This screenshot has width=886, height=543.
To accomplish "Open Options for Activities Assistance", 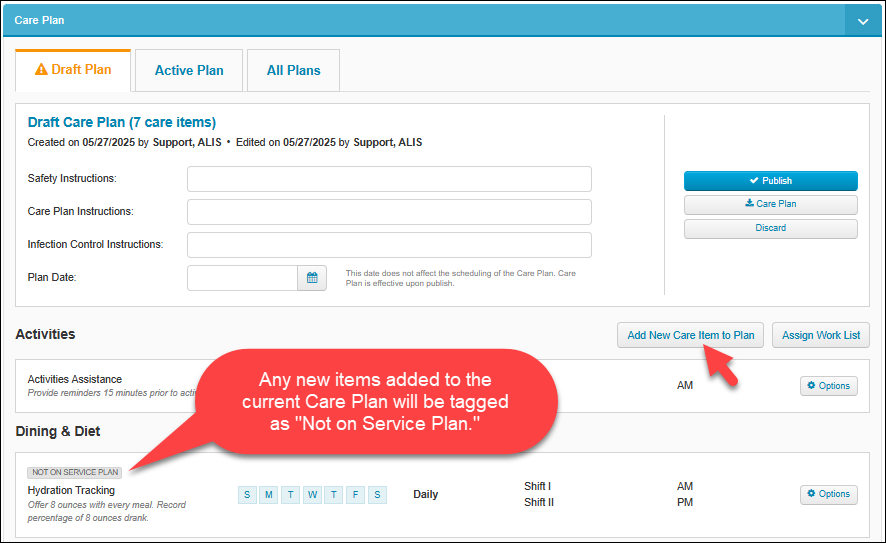I will point(828,386).
